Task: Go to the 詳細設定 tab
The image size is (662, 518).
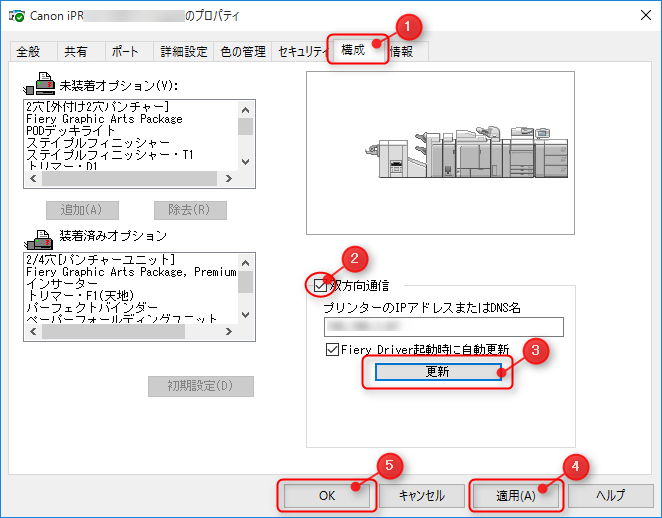Action: click(x=184, y=52)
